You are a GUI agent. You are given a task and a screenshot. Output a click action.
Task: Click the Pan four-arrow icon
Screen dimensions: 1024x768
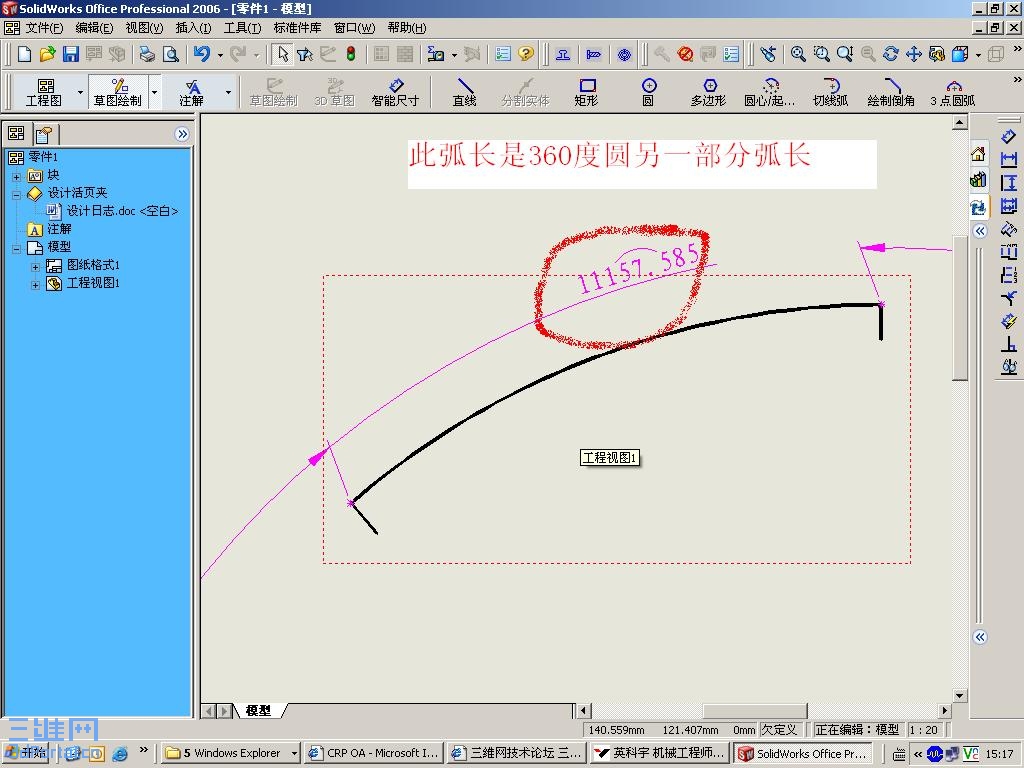[914, 54]
